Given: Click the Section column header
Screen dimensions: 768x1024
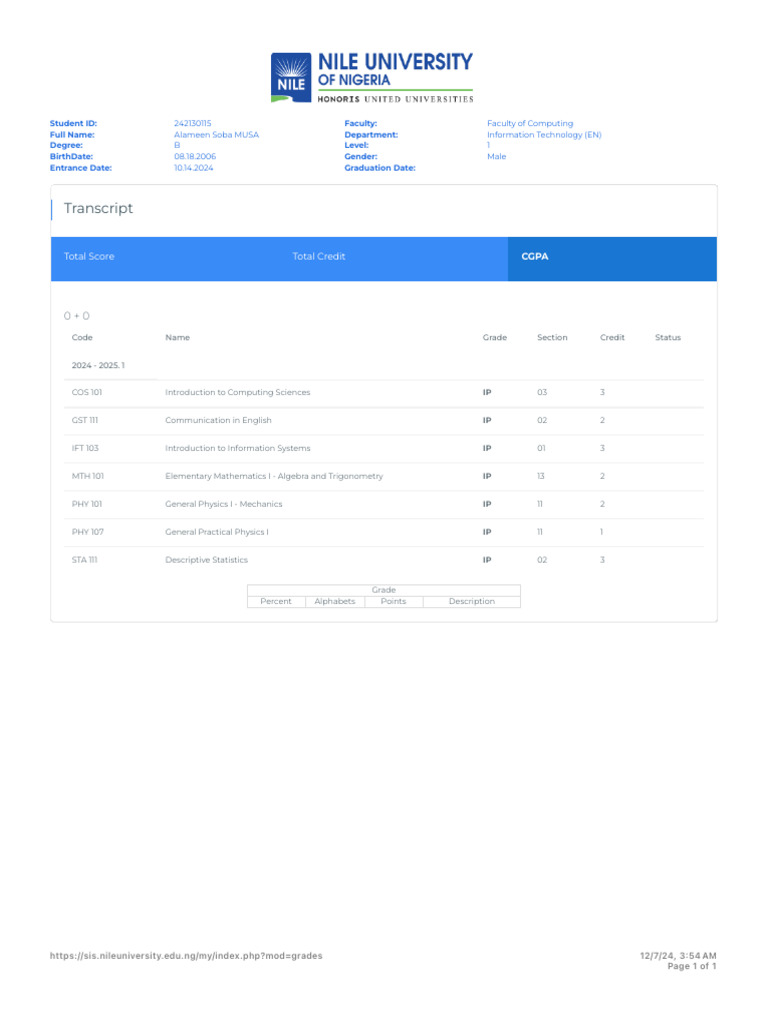Looking at the screenshot, I should coord(552,338).
